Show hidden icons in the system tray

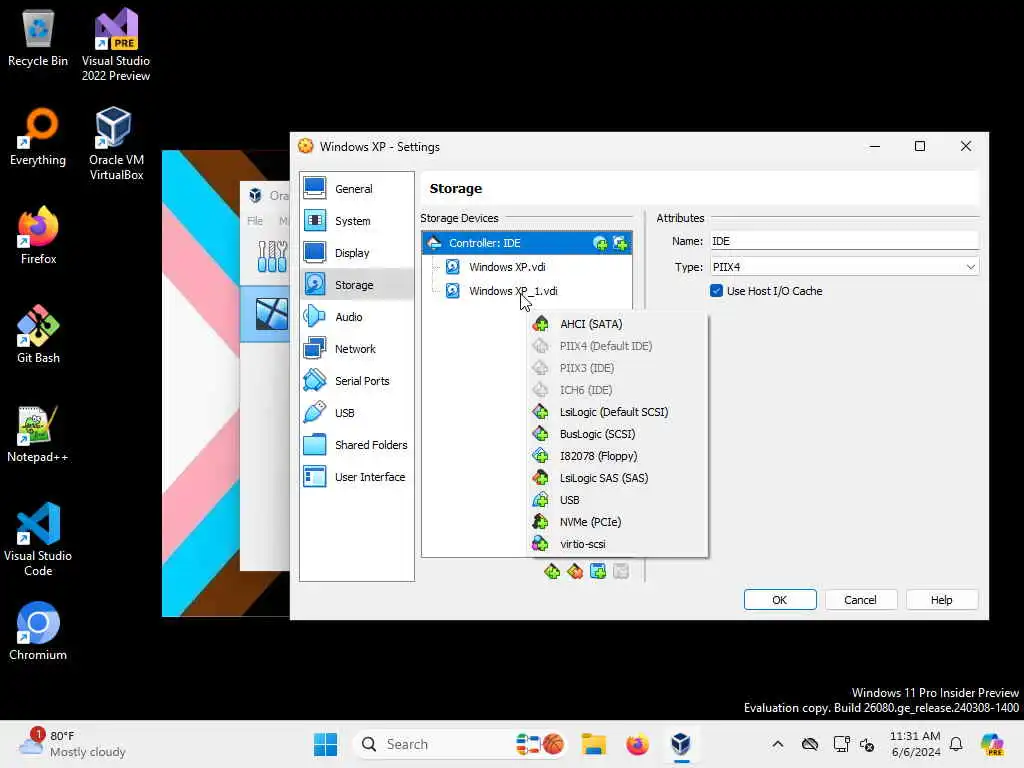(777, 744)
